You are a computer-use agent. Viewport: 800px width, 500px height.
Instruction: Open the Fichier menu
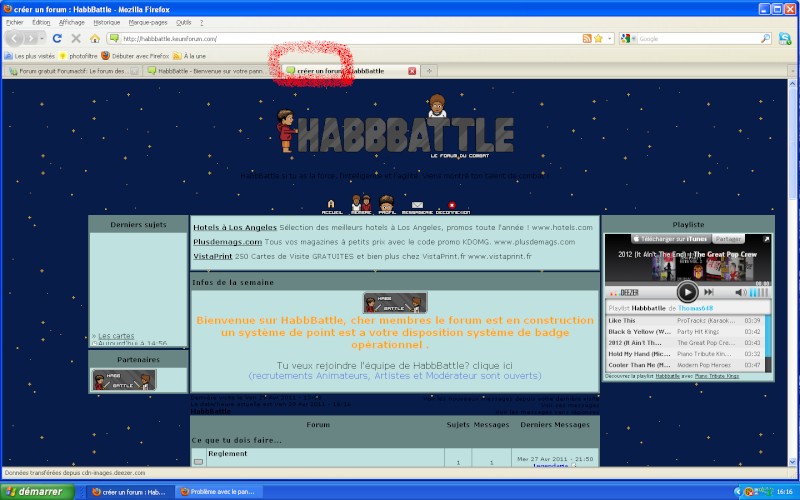14,22
